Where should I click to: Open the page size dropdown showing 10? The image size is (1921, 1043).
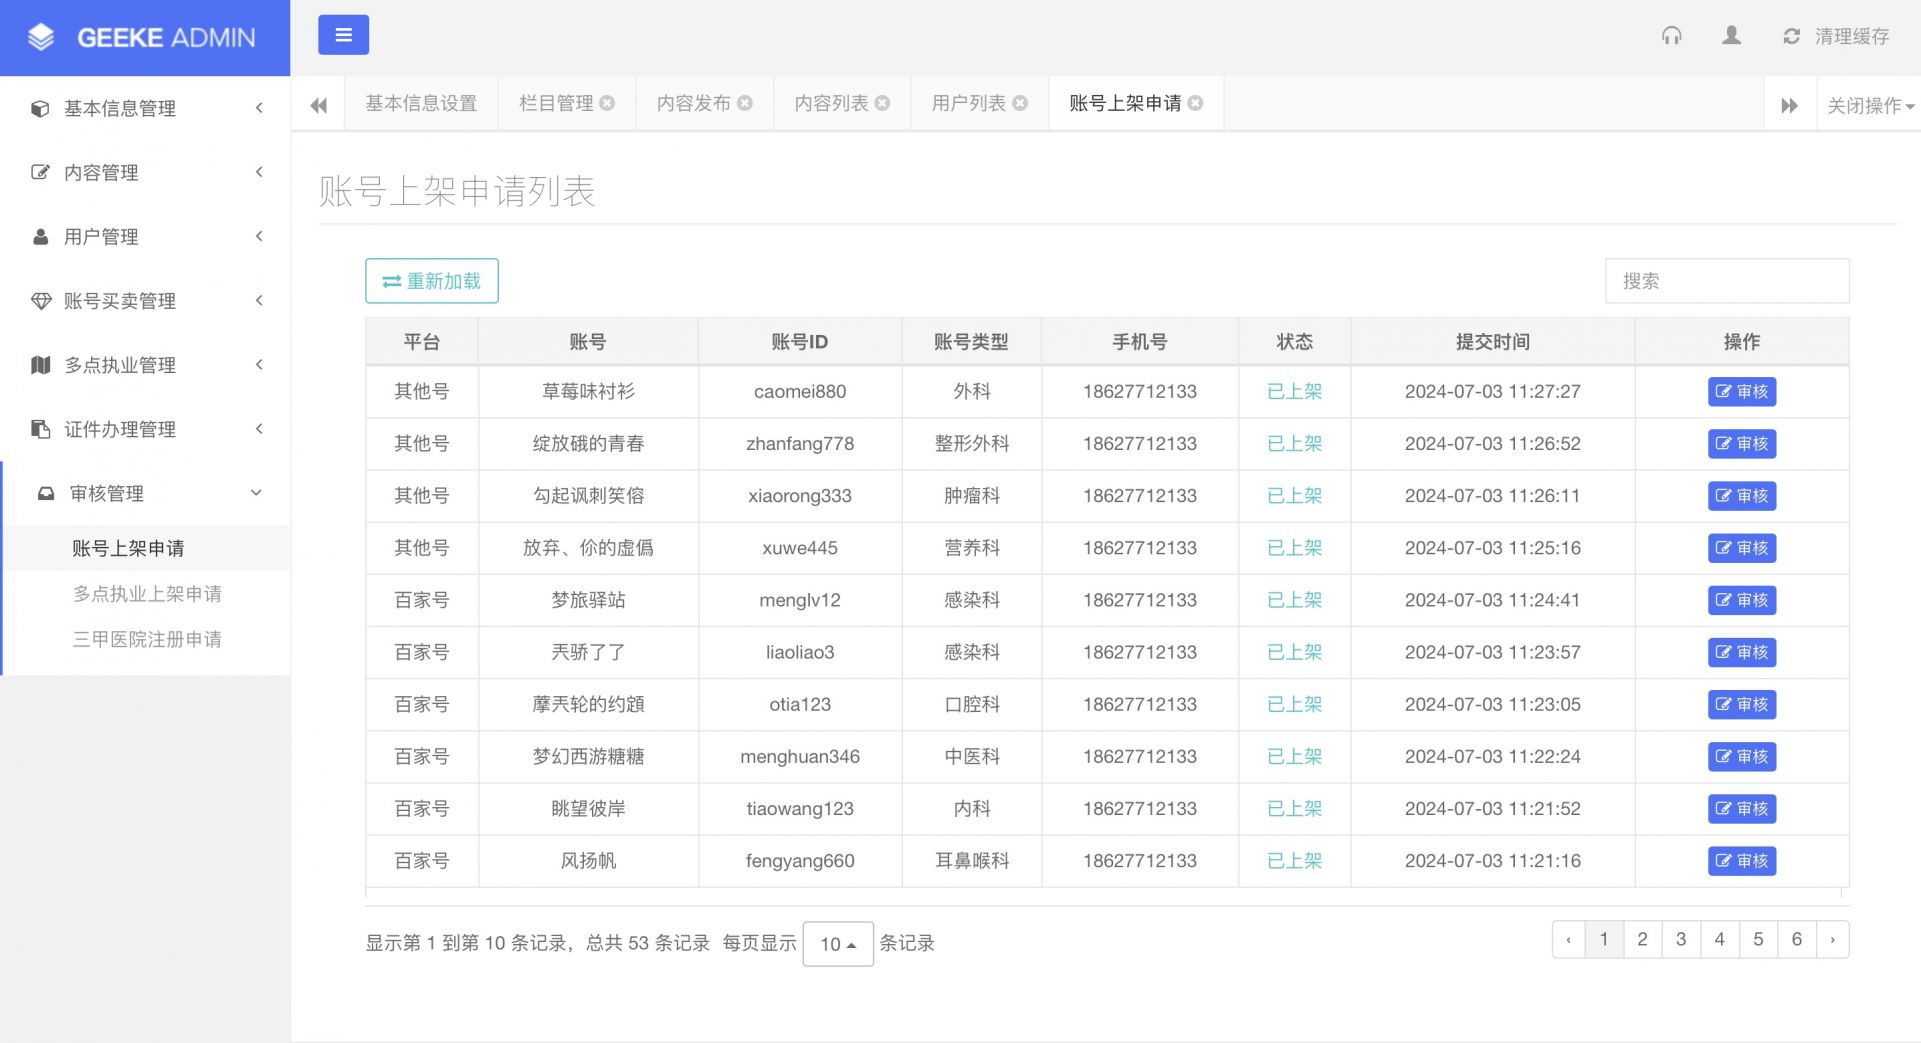coord(837,943)
